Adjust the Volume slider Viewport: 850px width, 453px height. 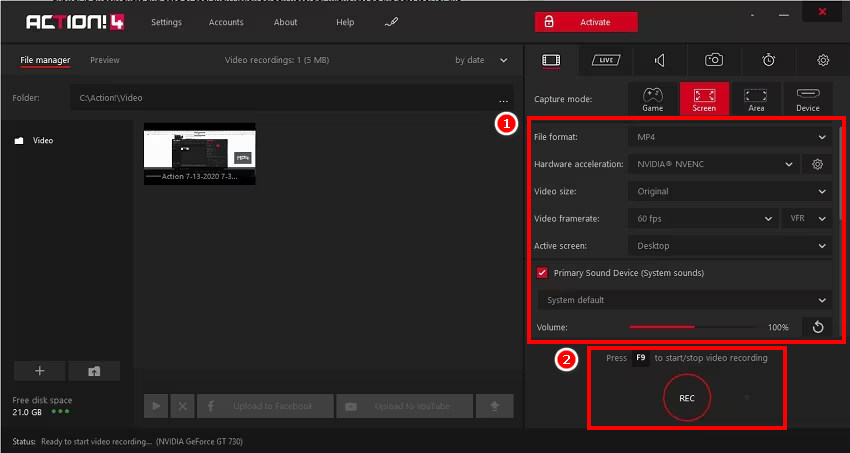click(x=695, y=327)
